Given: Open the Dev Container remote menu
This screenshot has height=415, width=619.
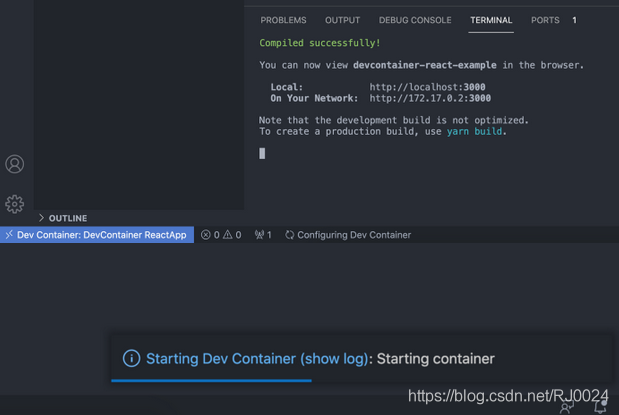Looking at the screenshot, I should click(97, 235).
